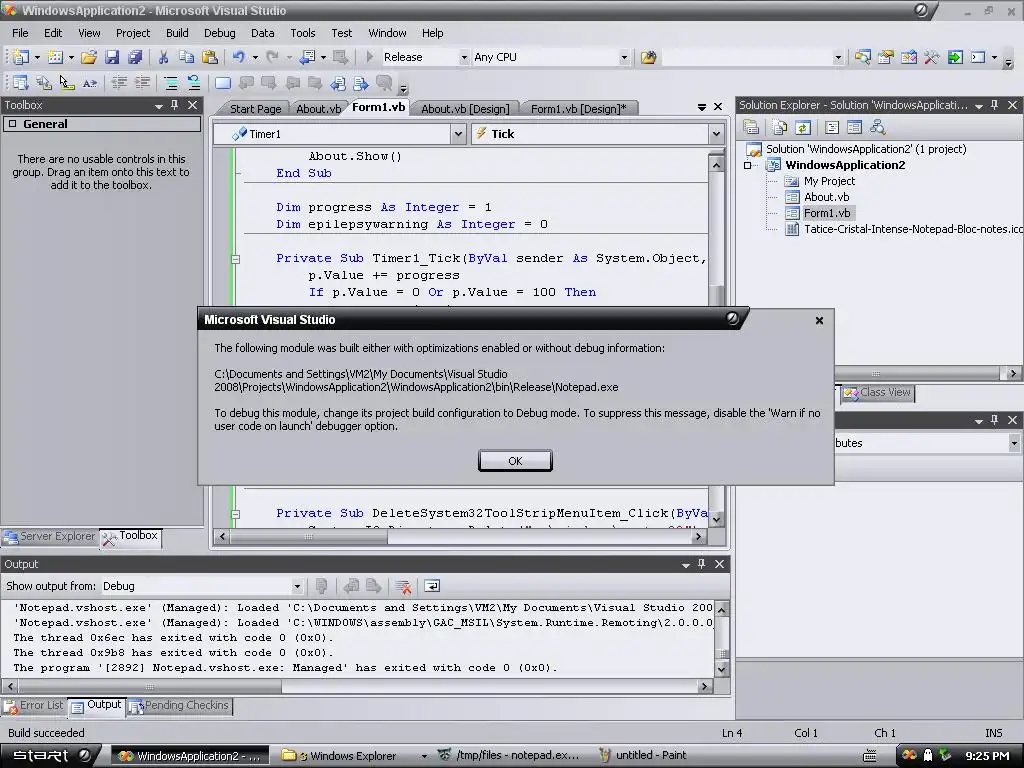Click the Toggle Bookmark rectangle icon
This screenshot has height=768, width=1024.
(223, 83)
